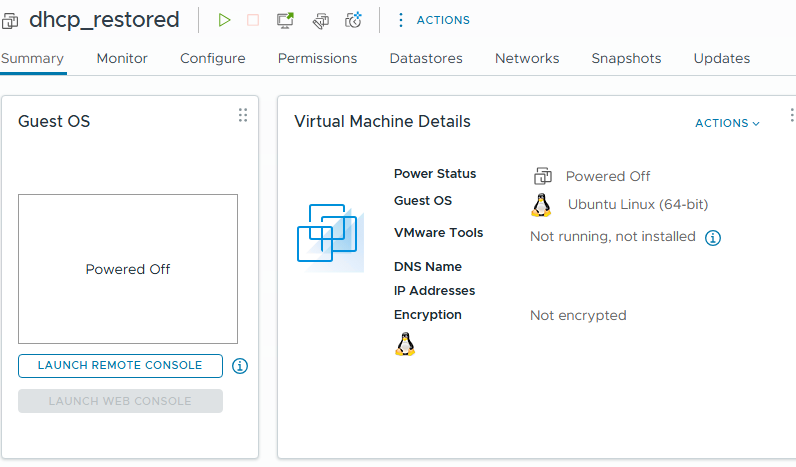Viewport: 796px width, 467px height.
Task: Open the three-dot ACTIONS menu in header
Action: 435,20
